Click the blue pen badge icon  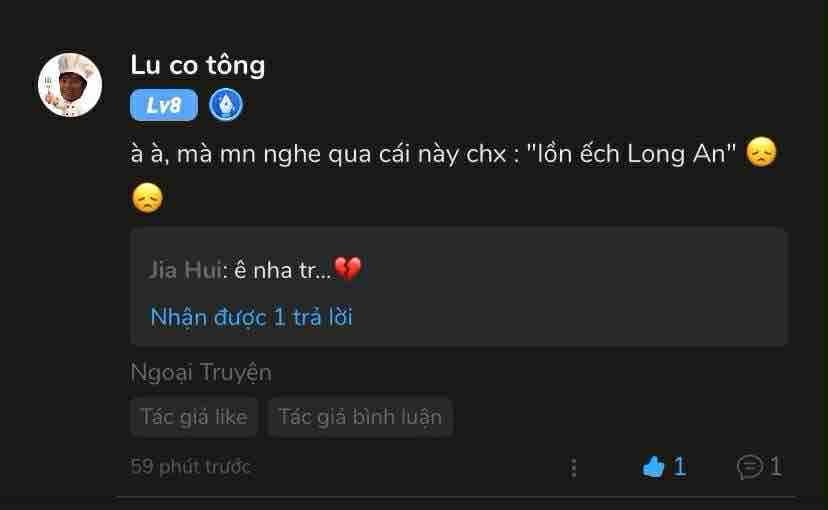click(226, 105)
